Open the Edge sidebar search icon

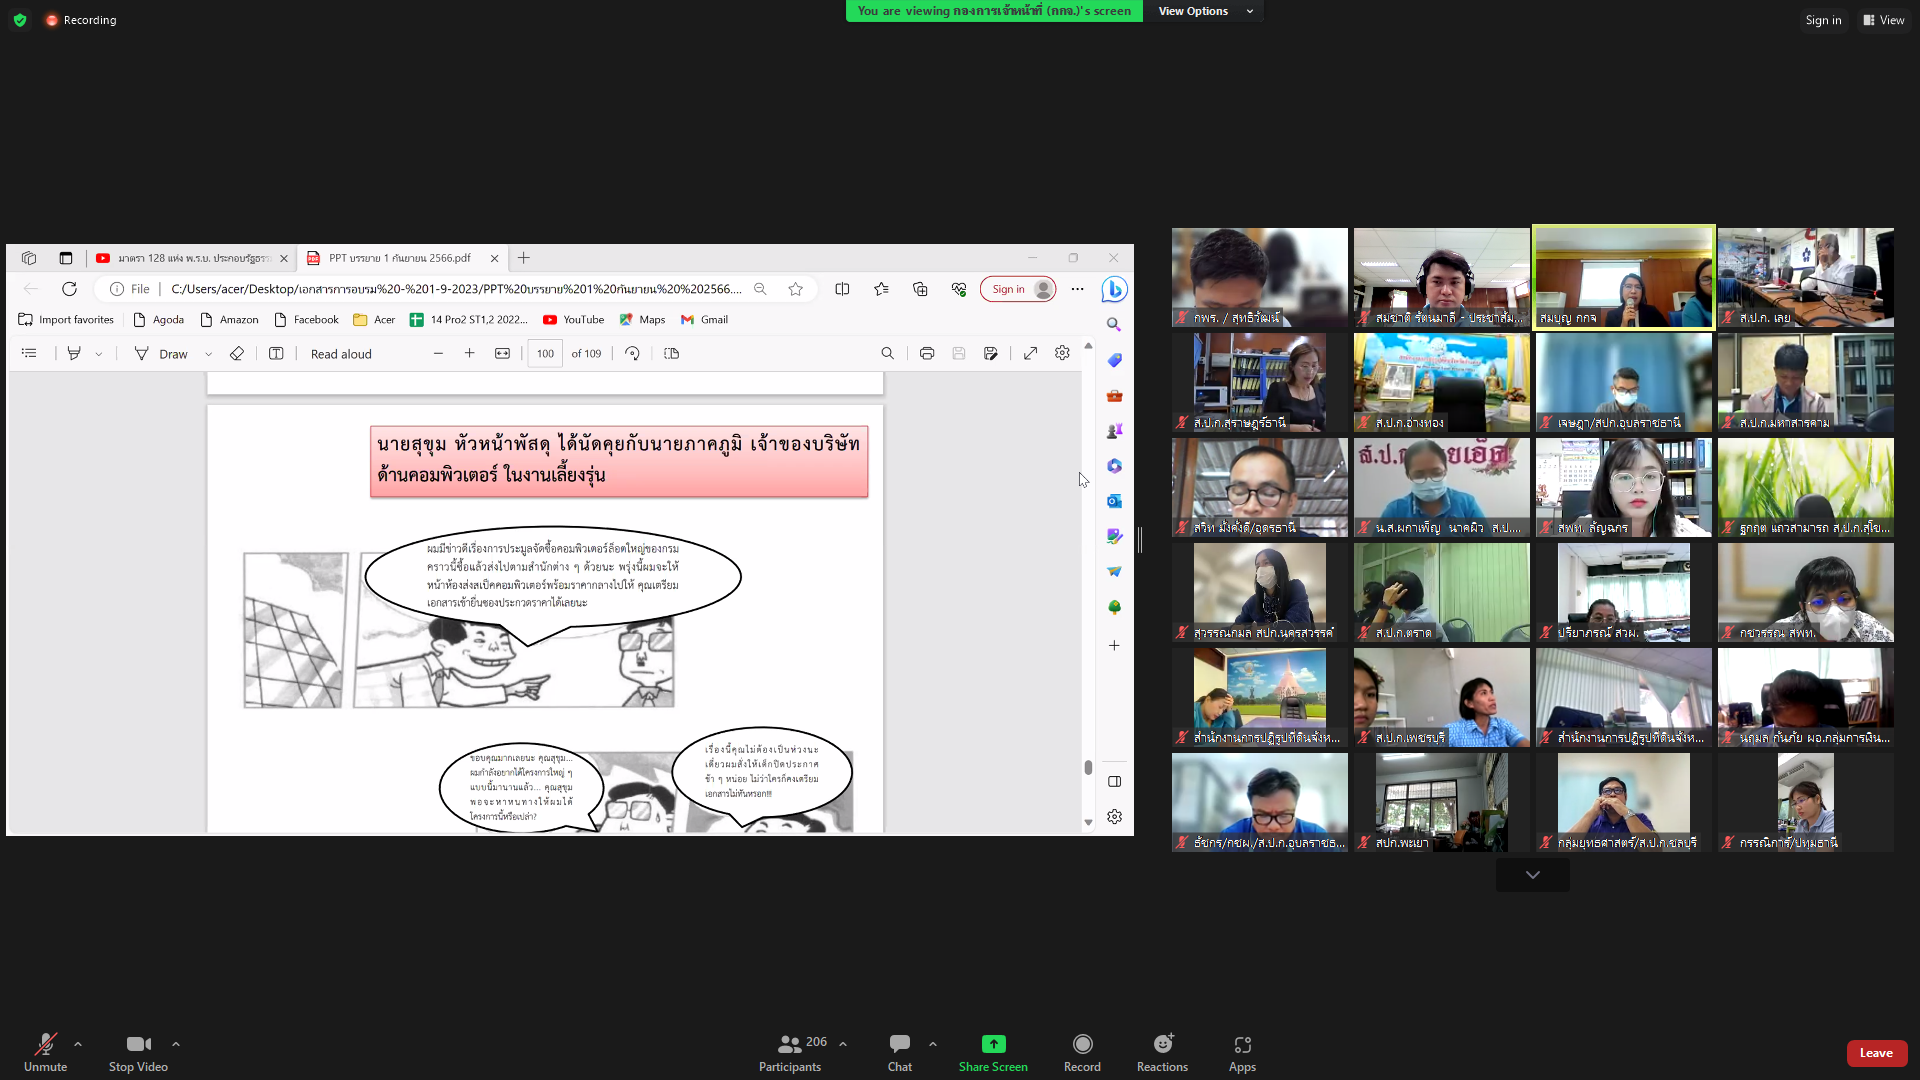click(x=1114, y=325)
